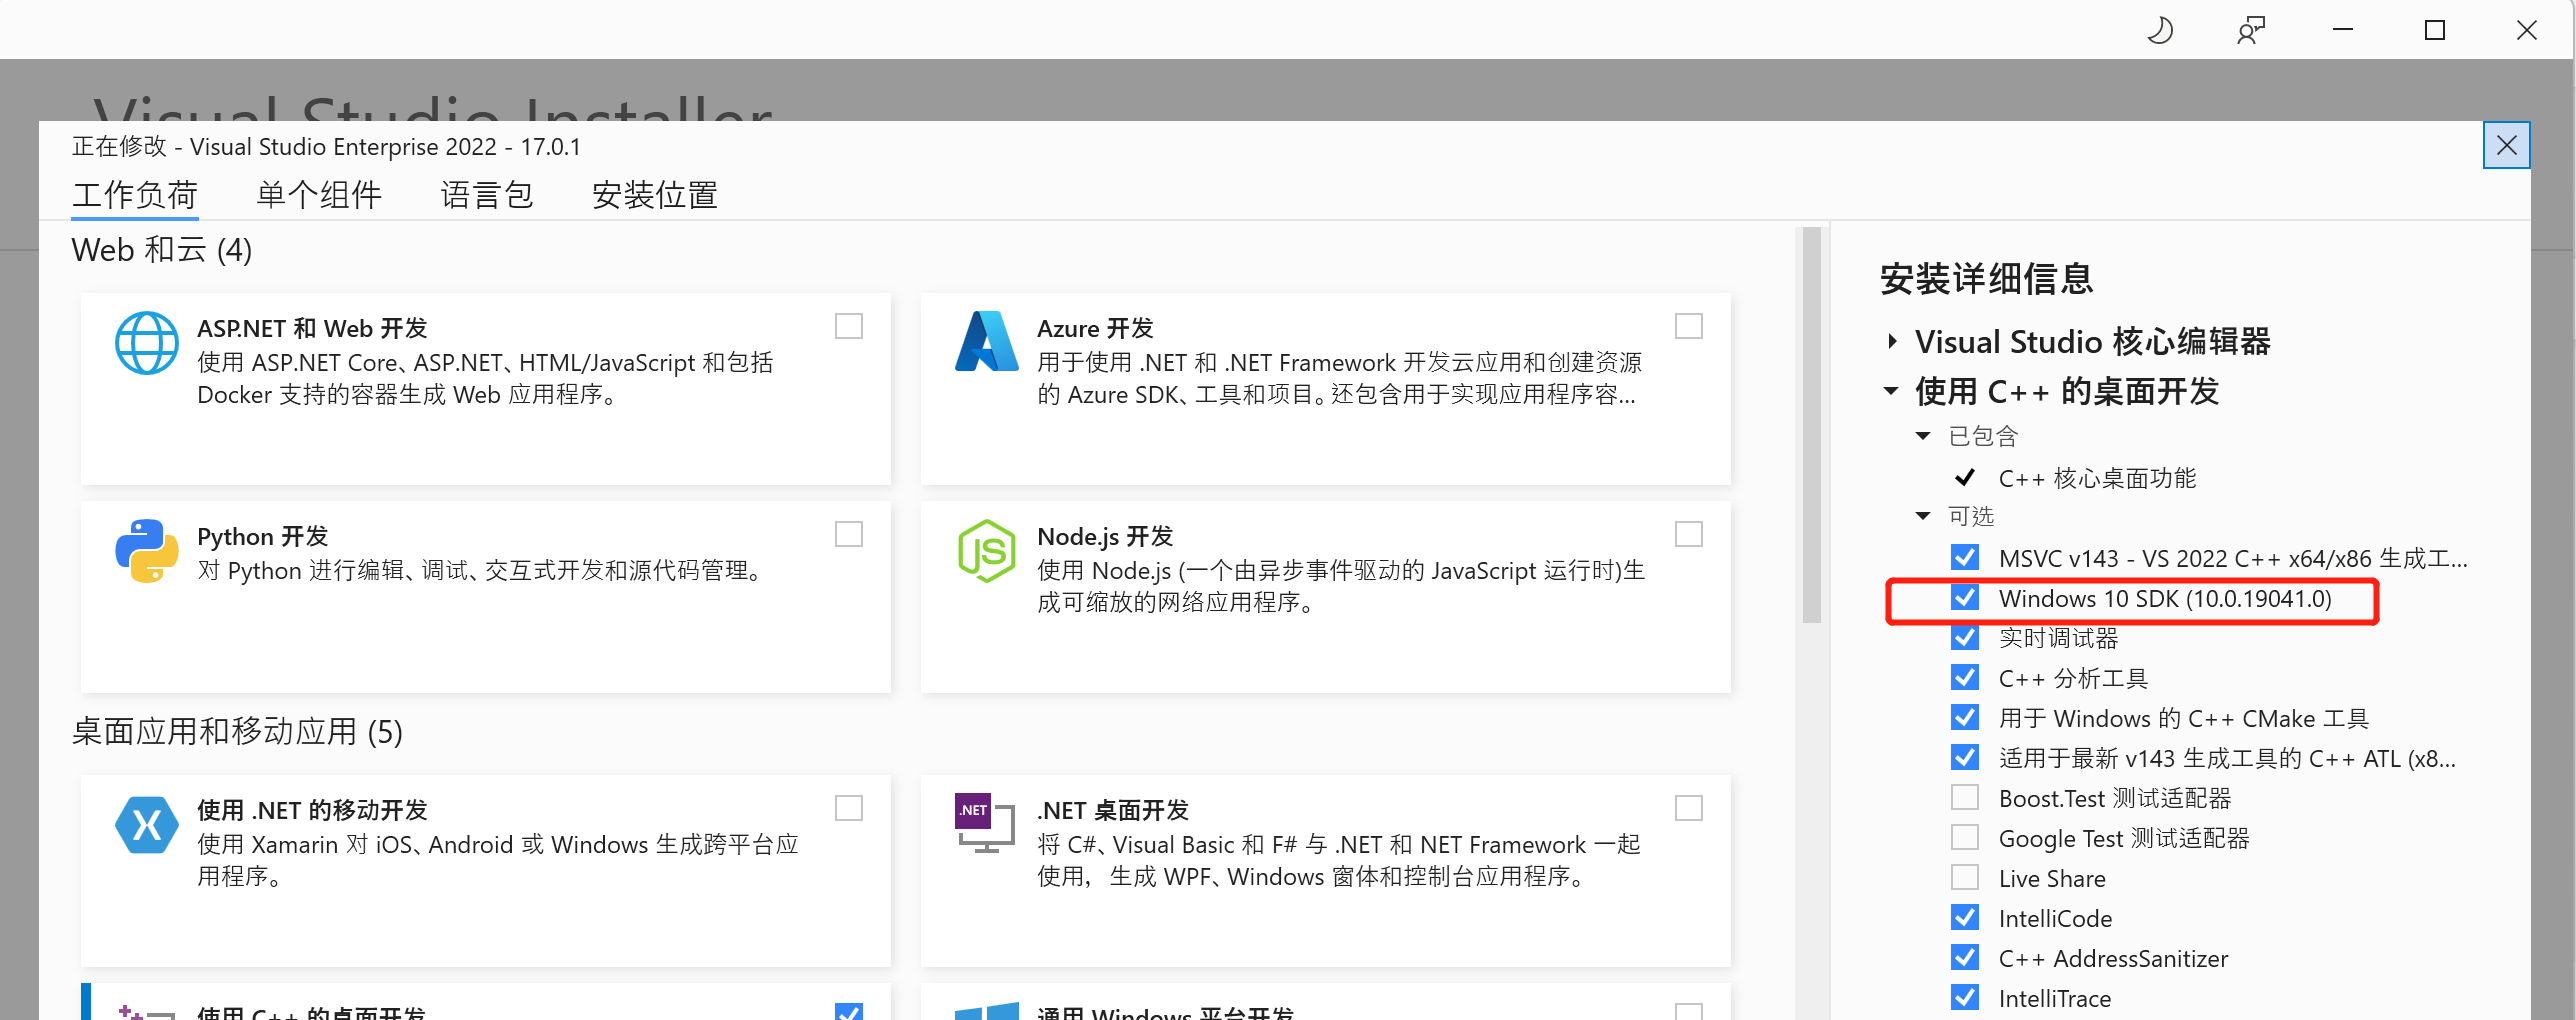
Task: Uncheck the 使用 C++ 的桌面开发 workload
Action: [849, 1011]
